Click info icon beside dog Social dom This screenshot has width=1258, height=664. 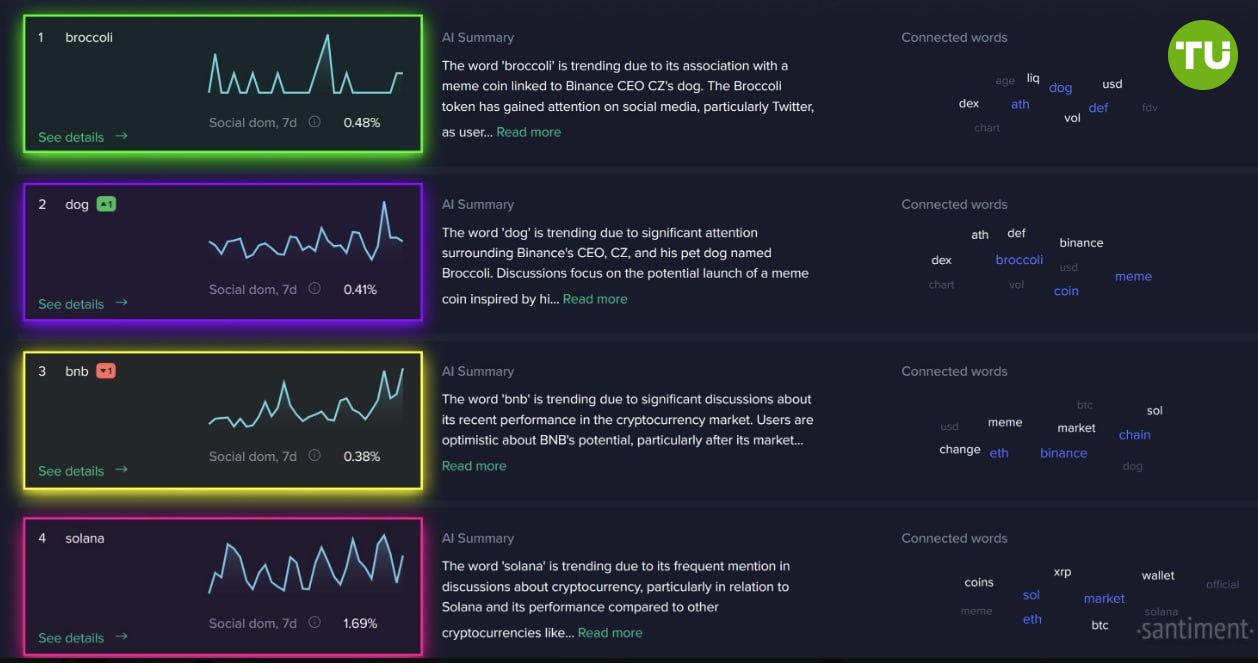pyautogui.click(x=314, y=289)
